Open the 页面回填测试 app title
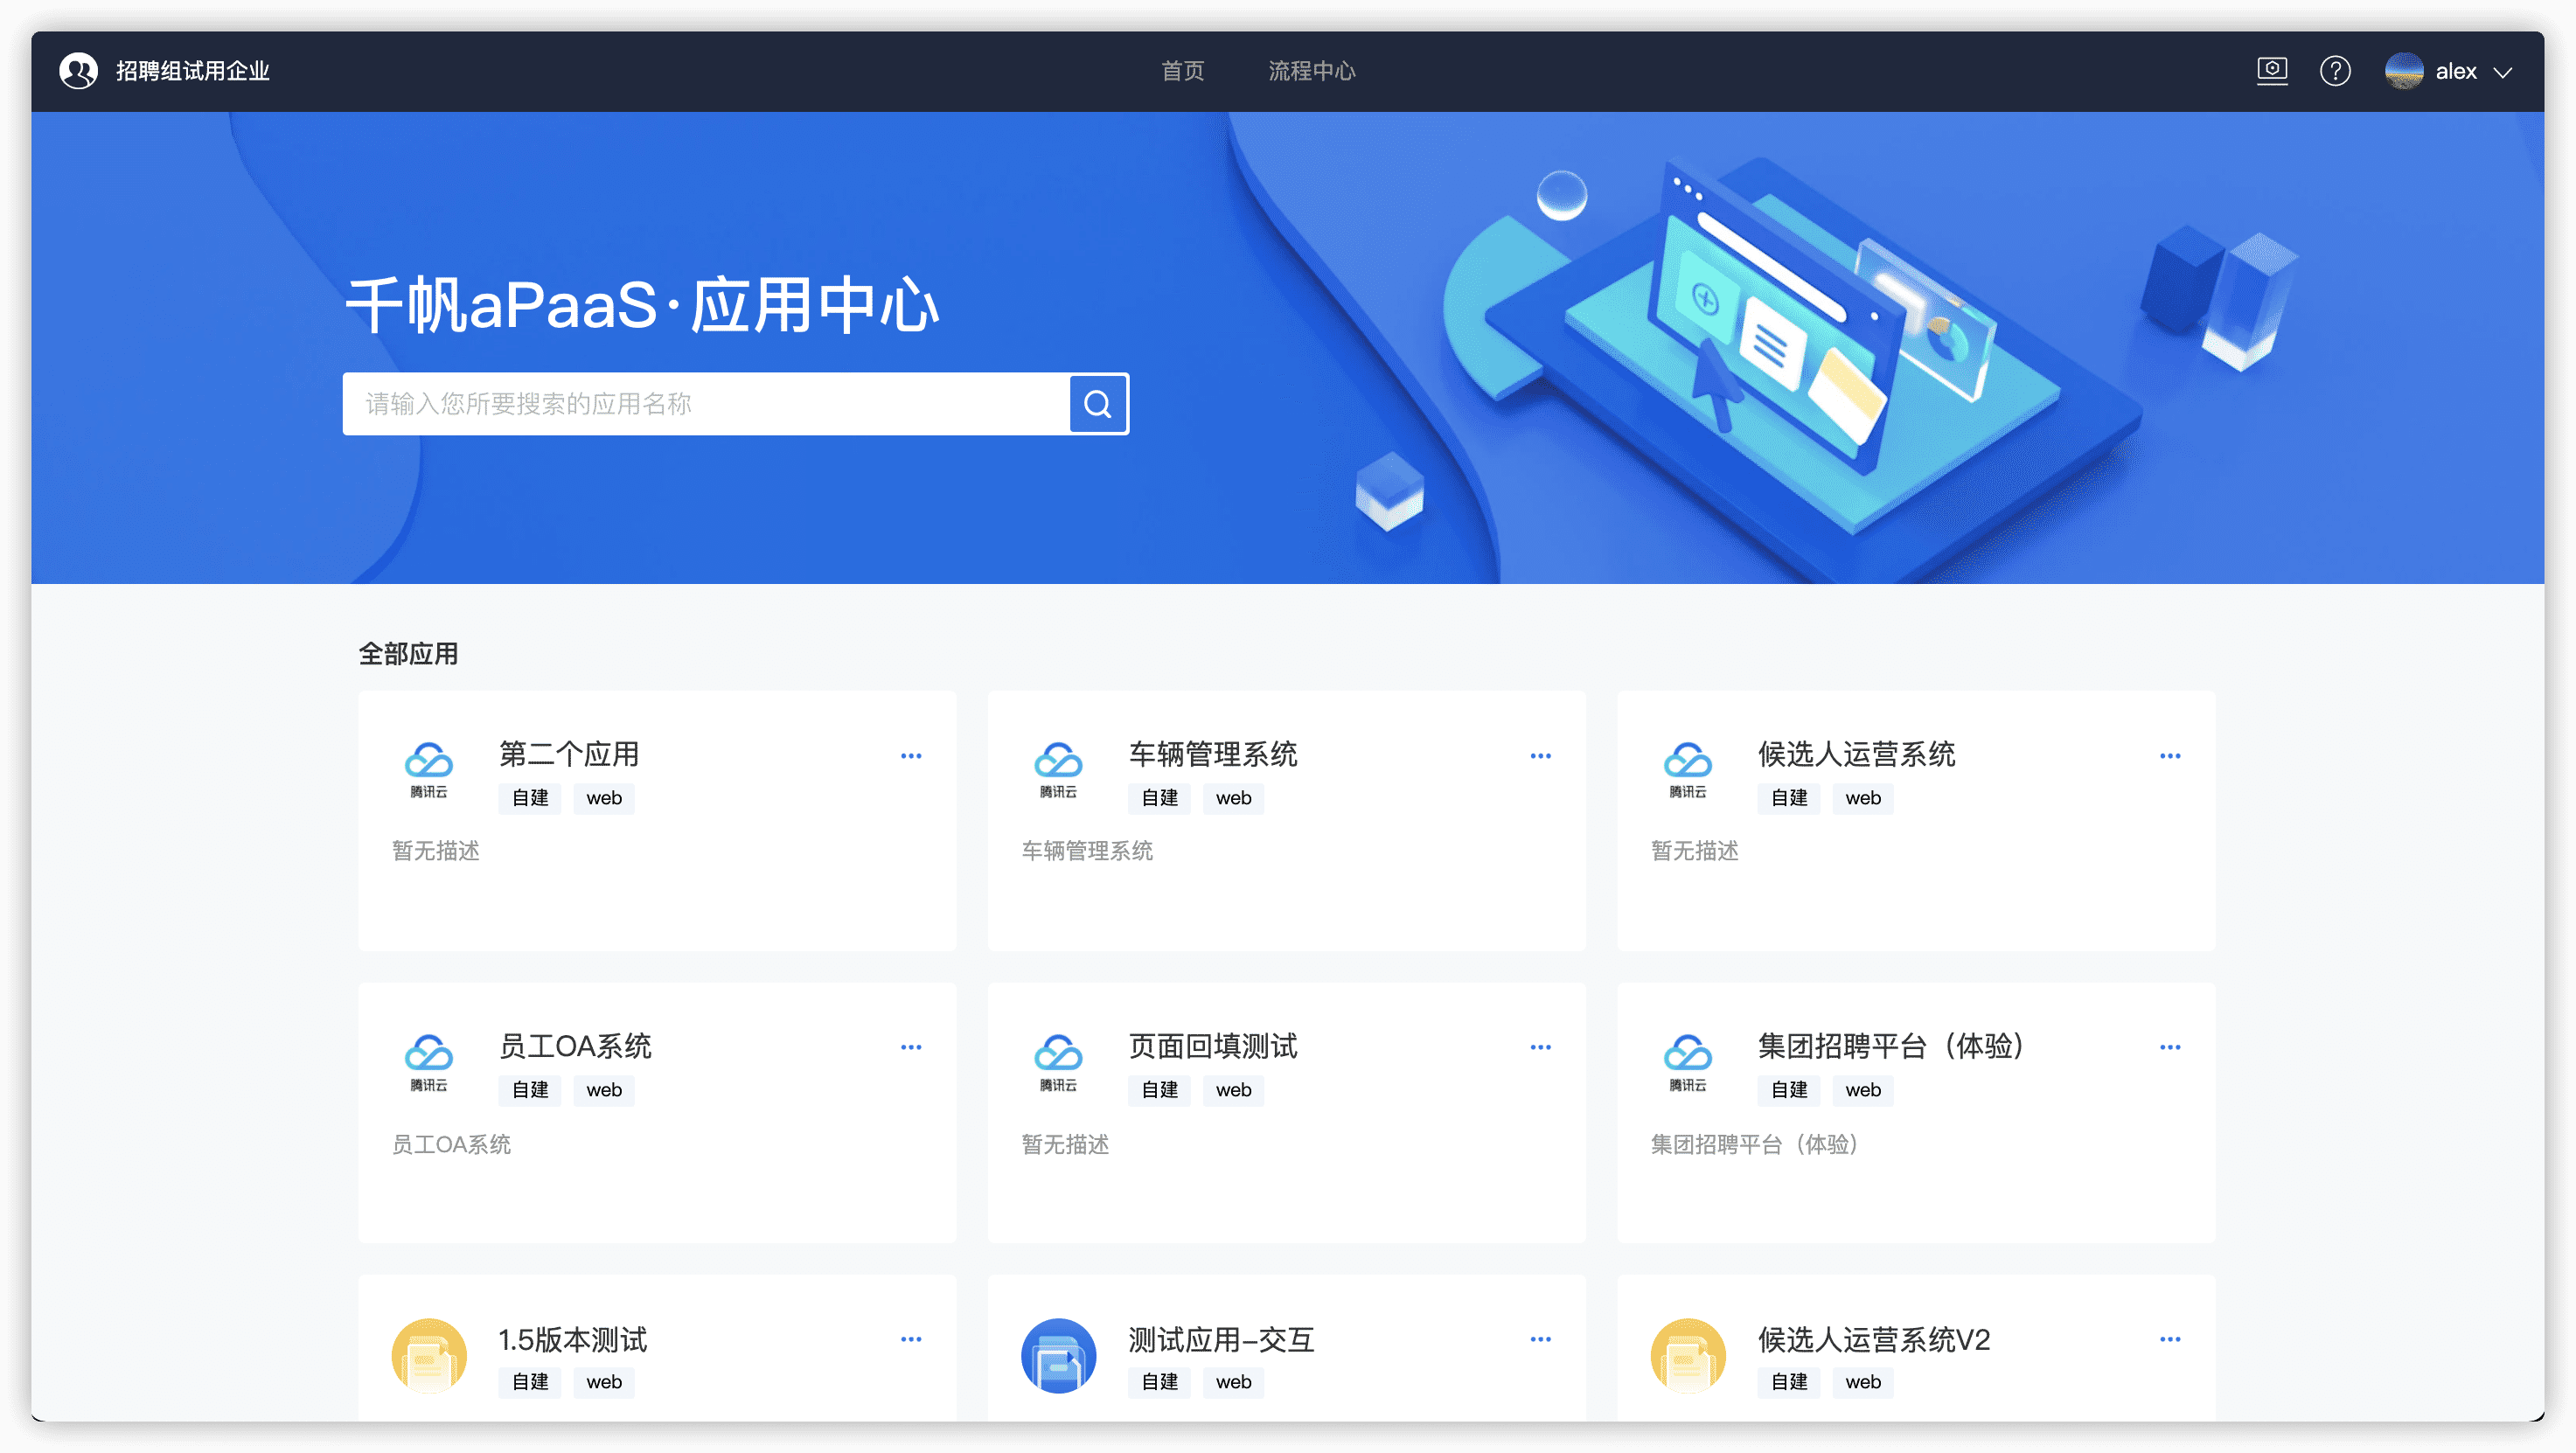Image resolution: width=2576 pixels, height=1453 pixels. pos(1213,1046)
